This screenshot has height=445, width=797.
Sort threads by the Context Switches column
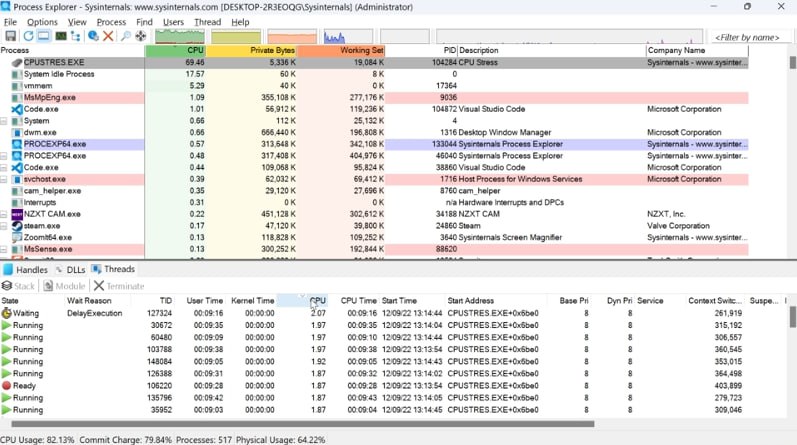[714, 301]
